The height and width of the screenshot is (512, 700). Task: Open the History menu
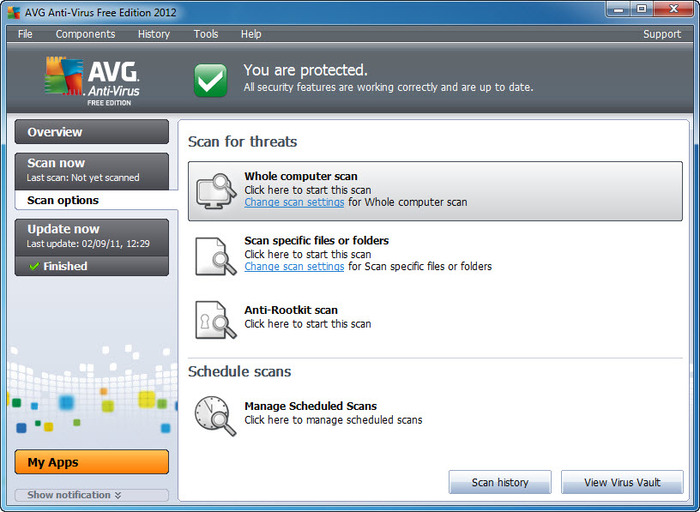click(x=154, y=34)
